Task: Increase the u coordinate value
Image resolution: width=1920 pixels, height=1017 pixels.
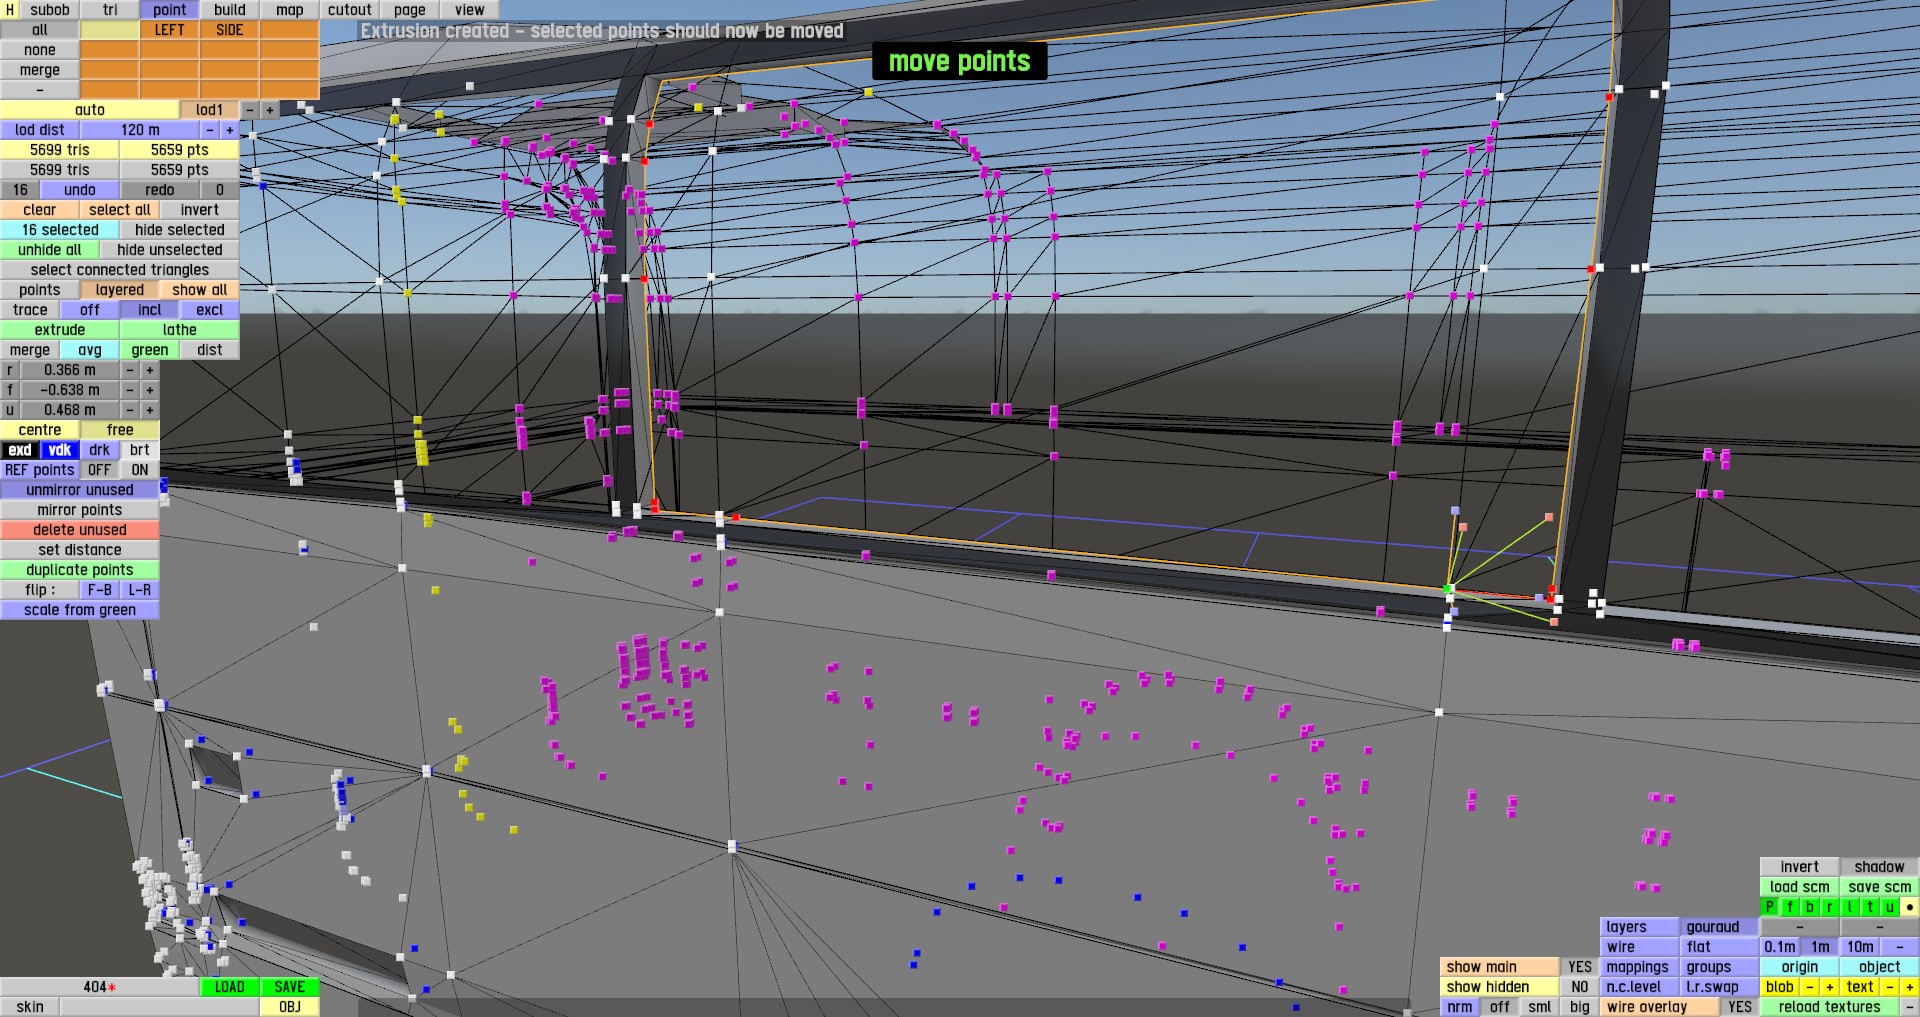Action: (150, 410)
